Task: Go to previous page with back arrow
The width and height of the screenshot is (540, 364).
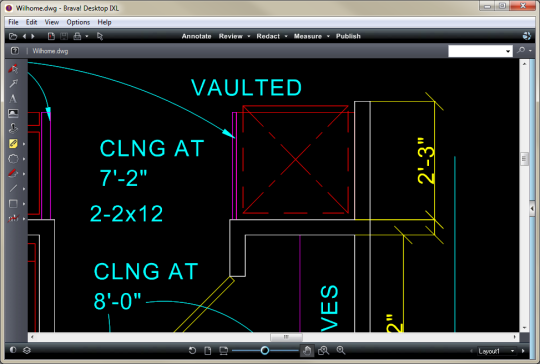Action: click(x=24, y=36)
